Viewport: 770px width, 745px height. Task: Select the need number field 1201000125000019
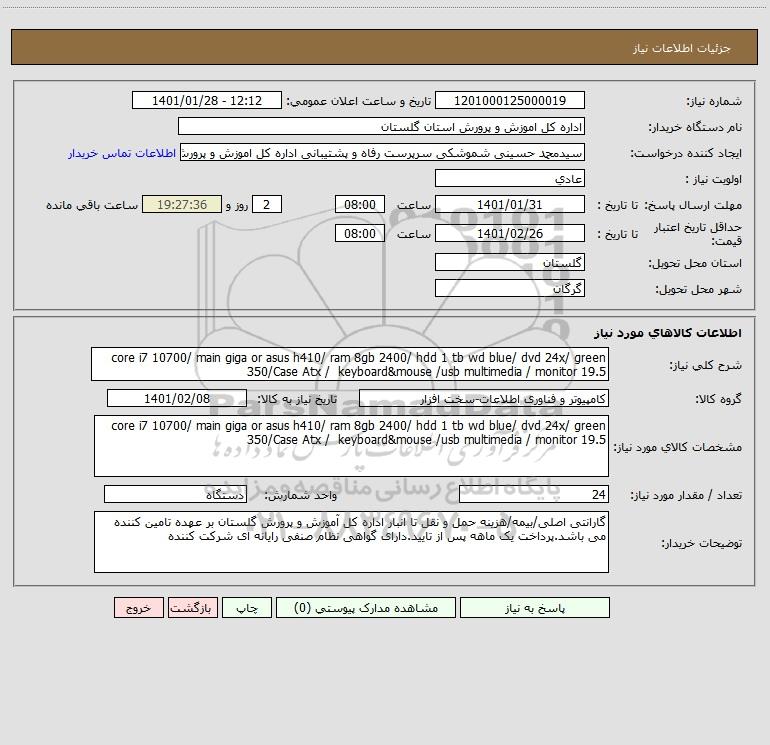pos(510,100)
